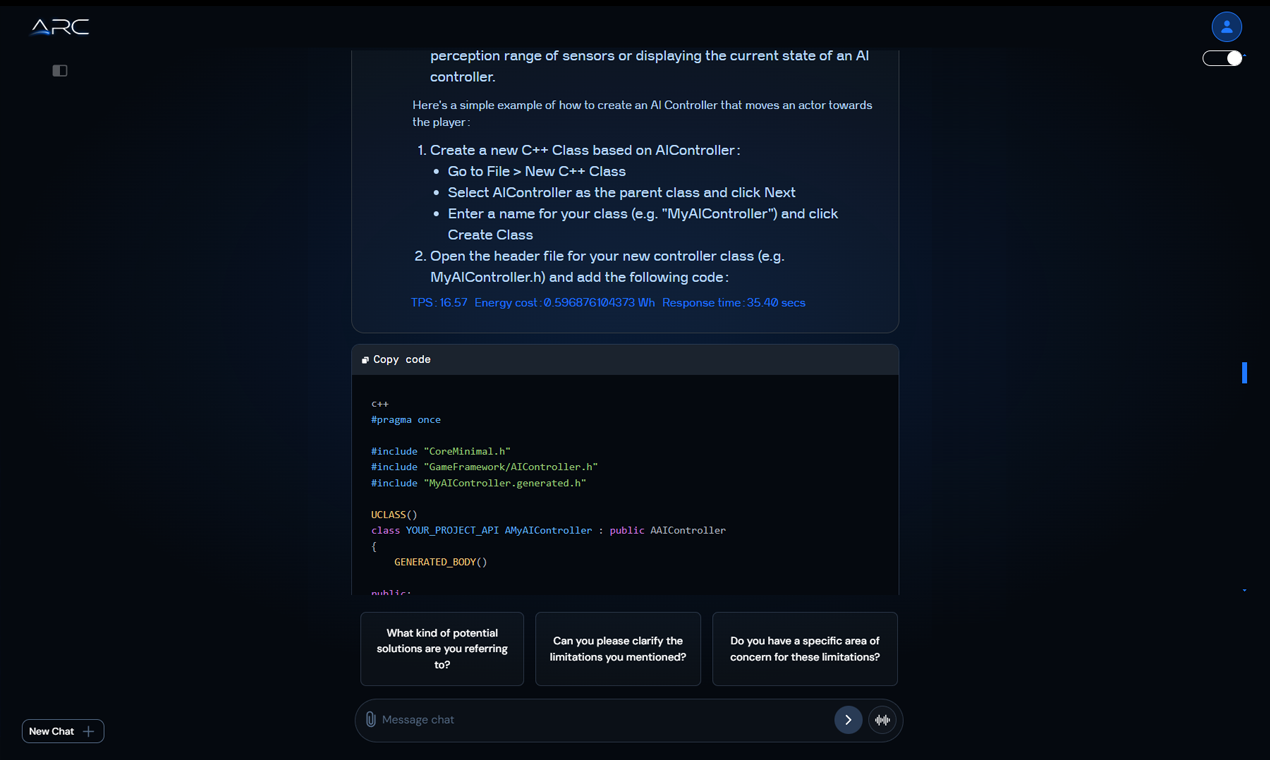Click the UCLASS() code line
The height and width of the screenshot is (760, 1270).
(394, 515)
